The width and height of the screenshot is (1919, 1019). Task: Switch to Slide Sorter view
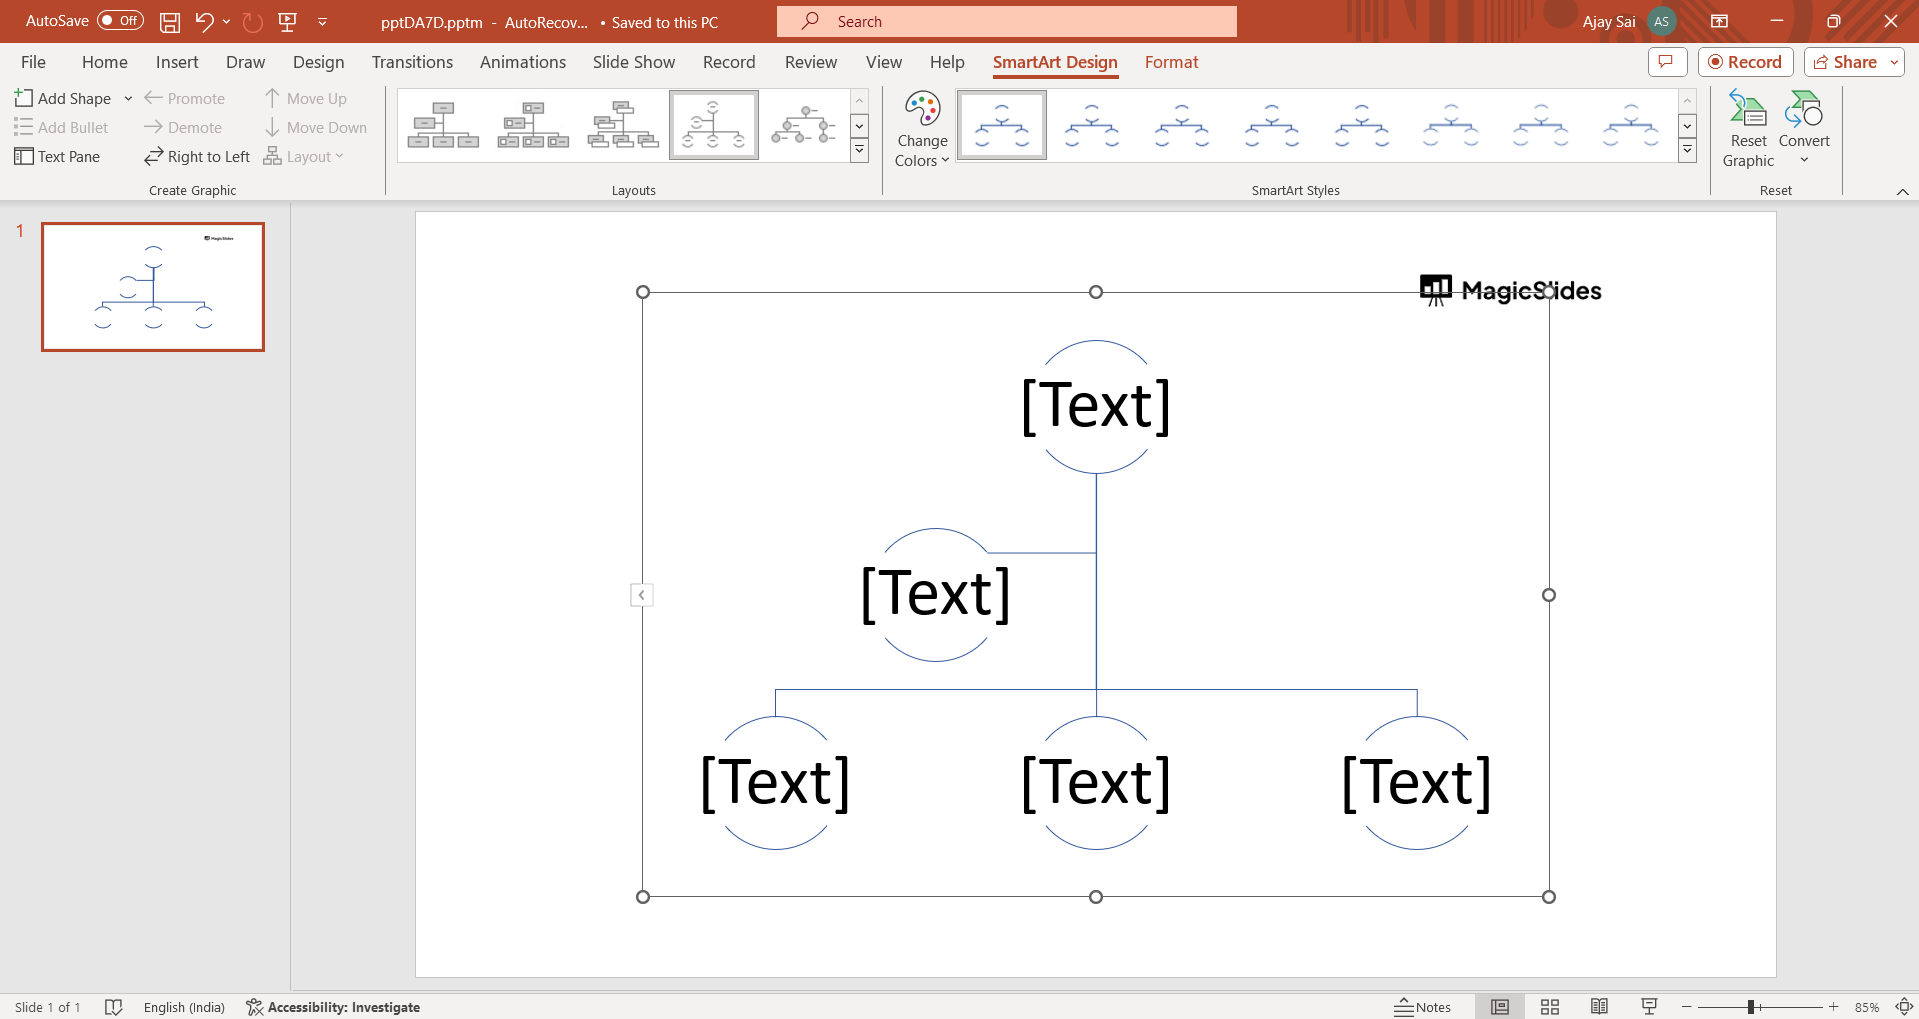click(x=1550, y=1007)
